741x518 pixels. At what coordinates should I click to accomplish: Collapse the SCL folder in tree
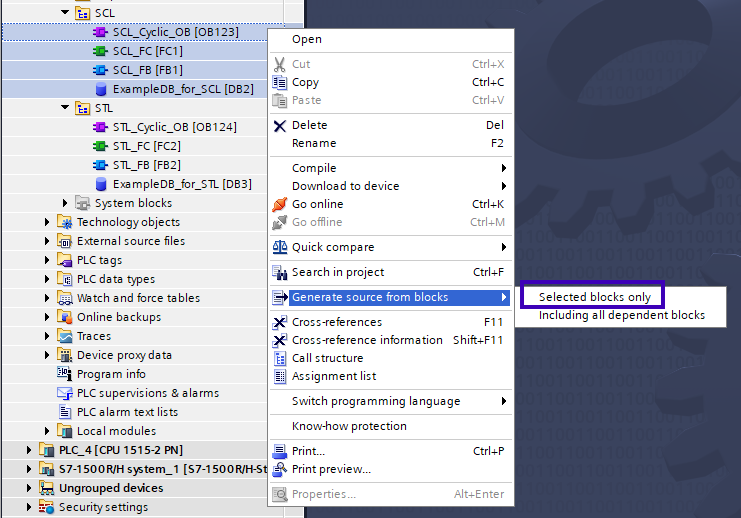coord(65,13)
